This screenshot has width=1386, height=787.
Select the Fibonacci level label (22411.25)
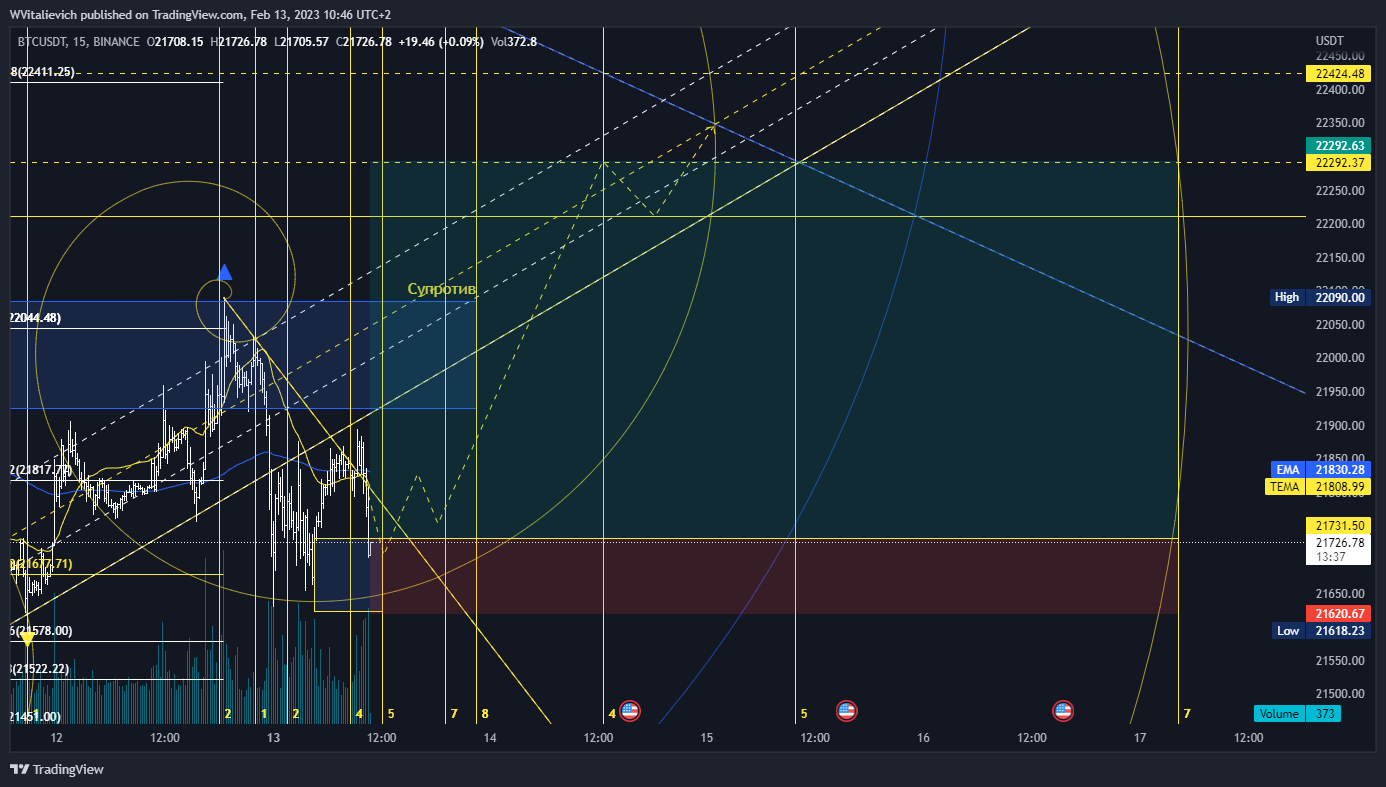click(x=41, y=72)
